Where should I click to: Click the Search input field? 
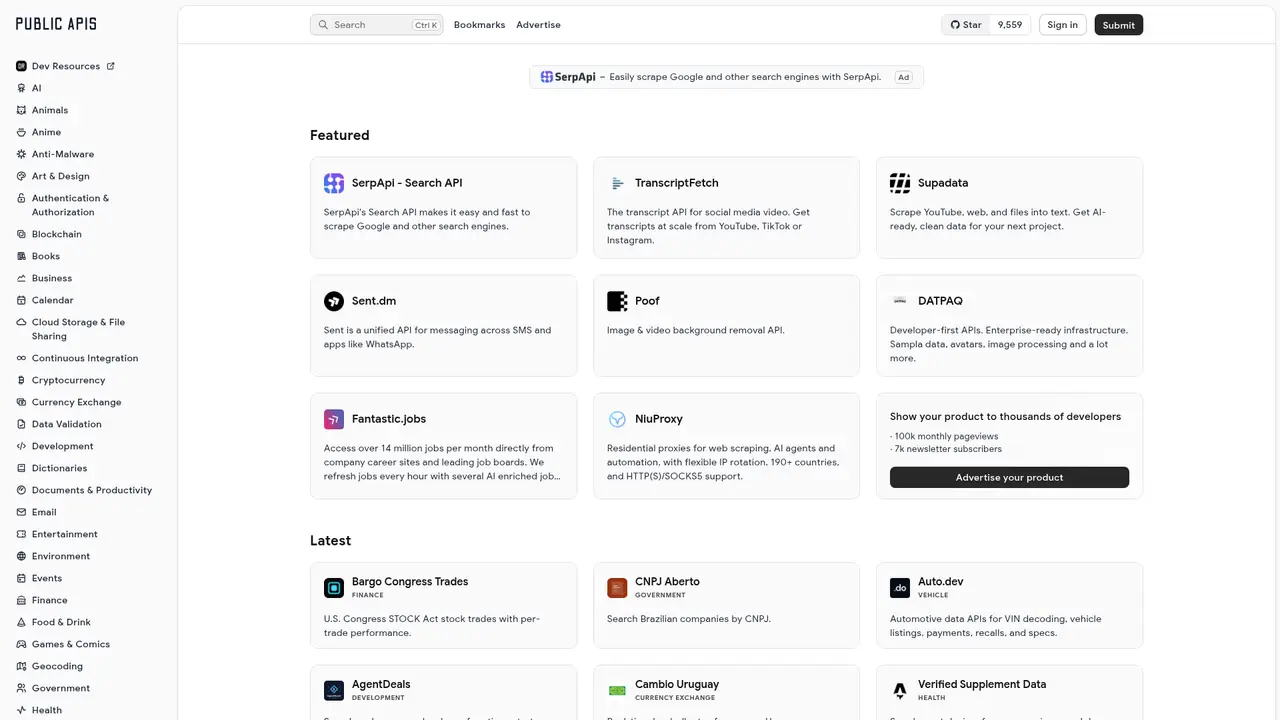376,25
